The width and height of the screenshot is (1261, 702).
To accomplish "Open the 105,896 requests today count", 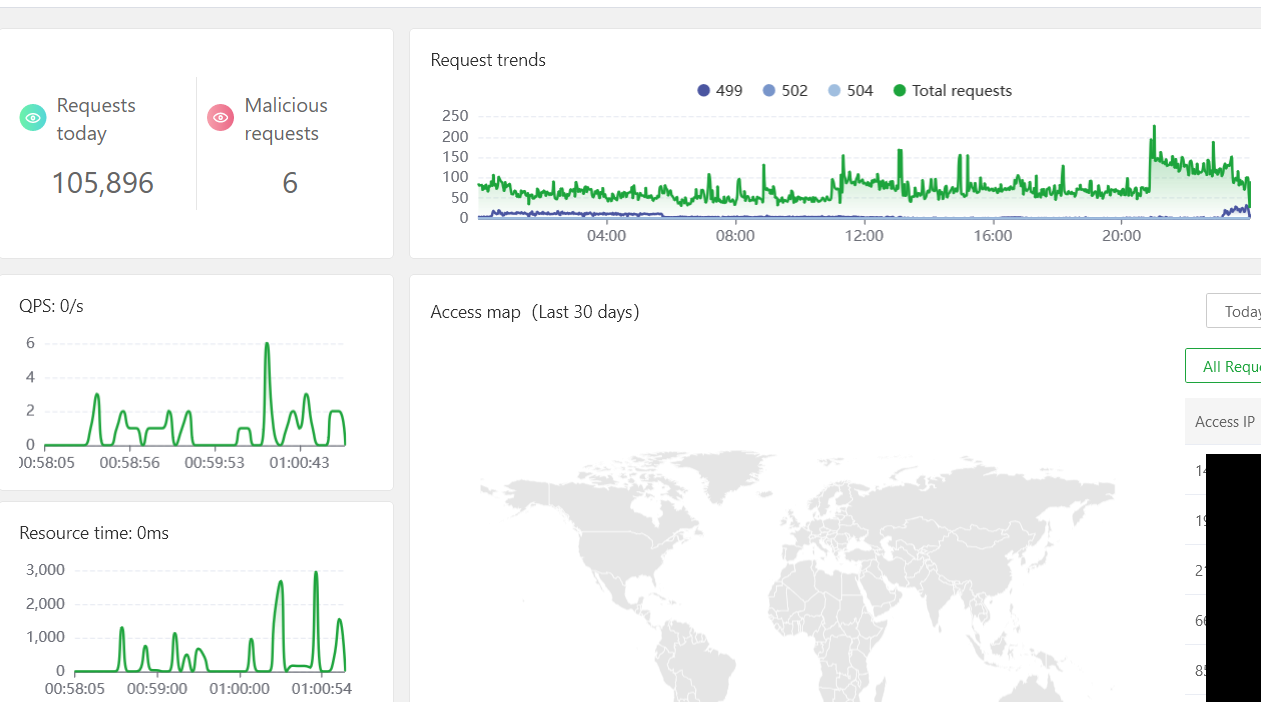I will coord(102,183).
